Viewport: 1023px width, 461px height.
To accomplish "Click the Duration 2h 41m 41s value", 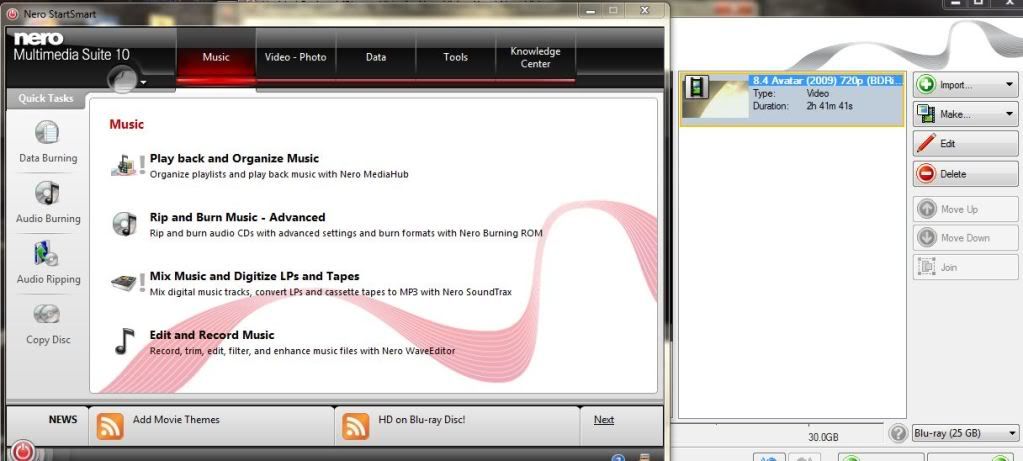I will [x=830, y=106].
